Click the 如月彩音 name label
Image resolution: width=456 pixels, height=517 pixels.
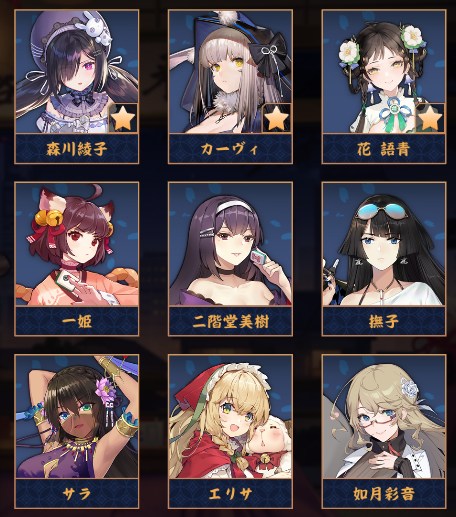coord(384,493)
